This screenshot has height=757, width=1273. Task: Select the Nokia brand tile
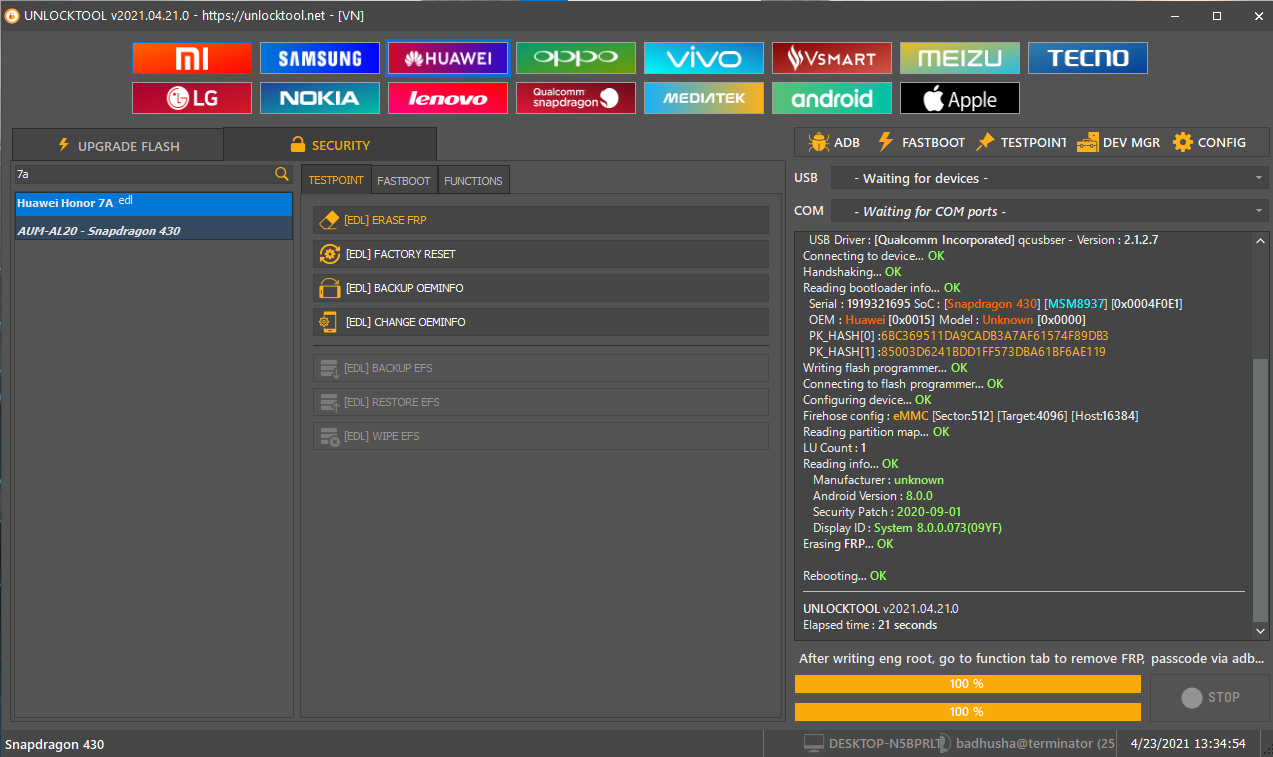tap(320, 98)
